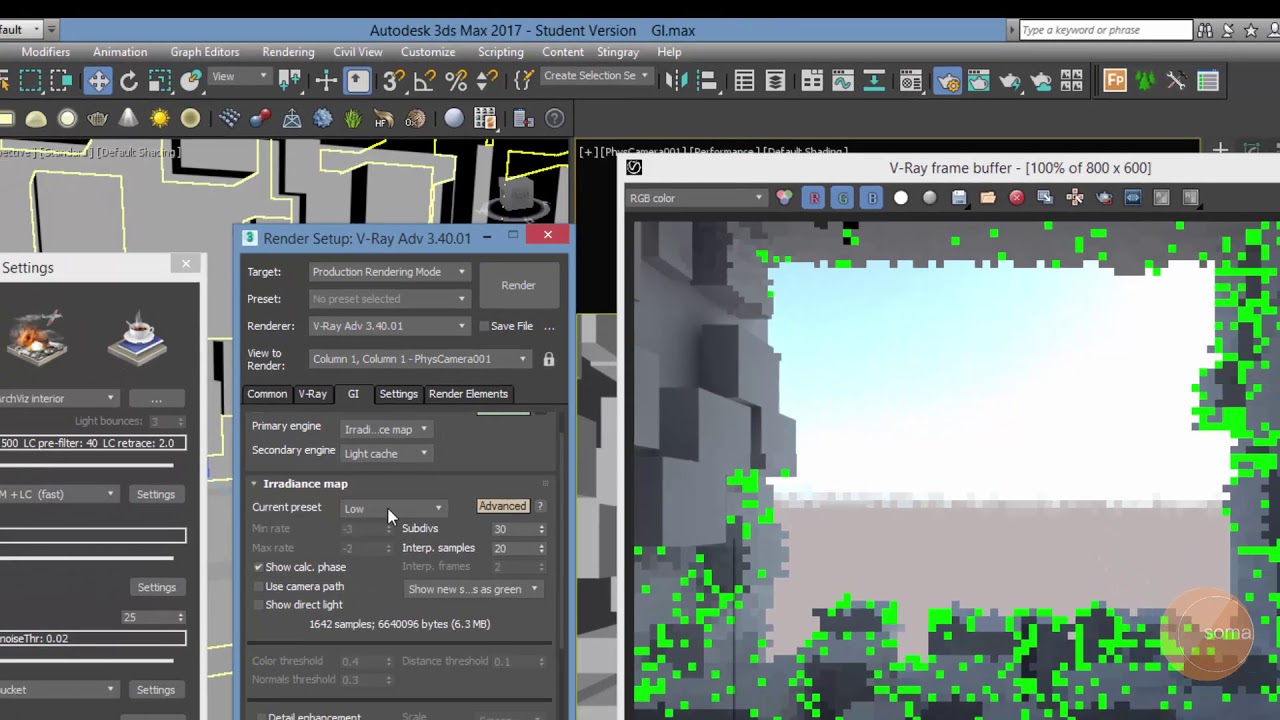Screen dimensions: 1280x720
Task: Click the green grass fur icon
Action: [353, 119]
